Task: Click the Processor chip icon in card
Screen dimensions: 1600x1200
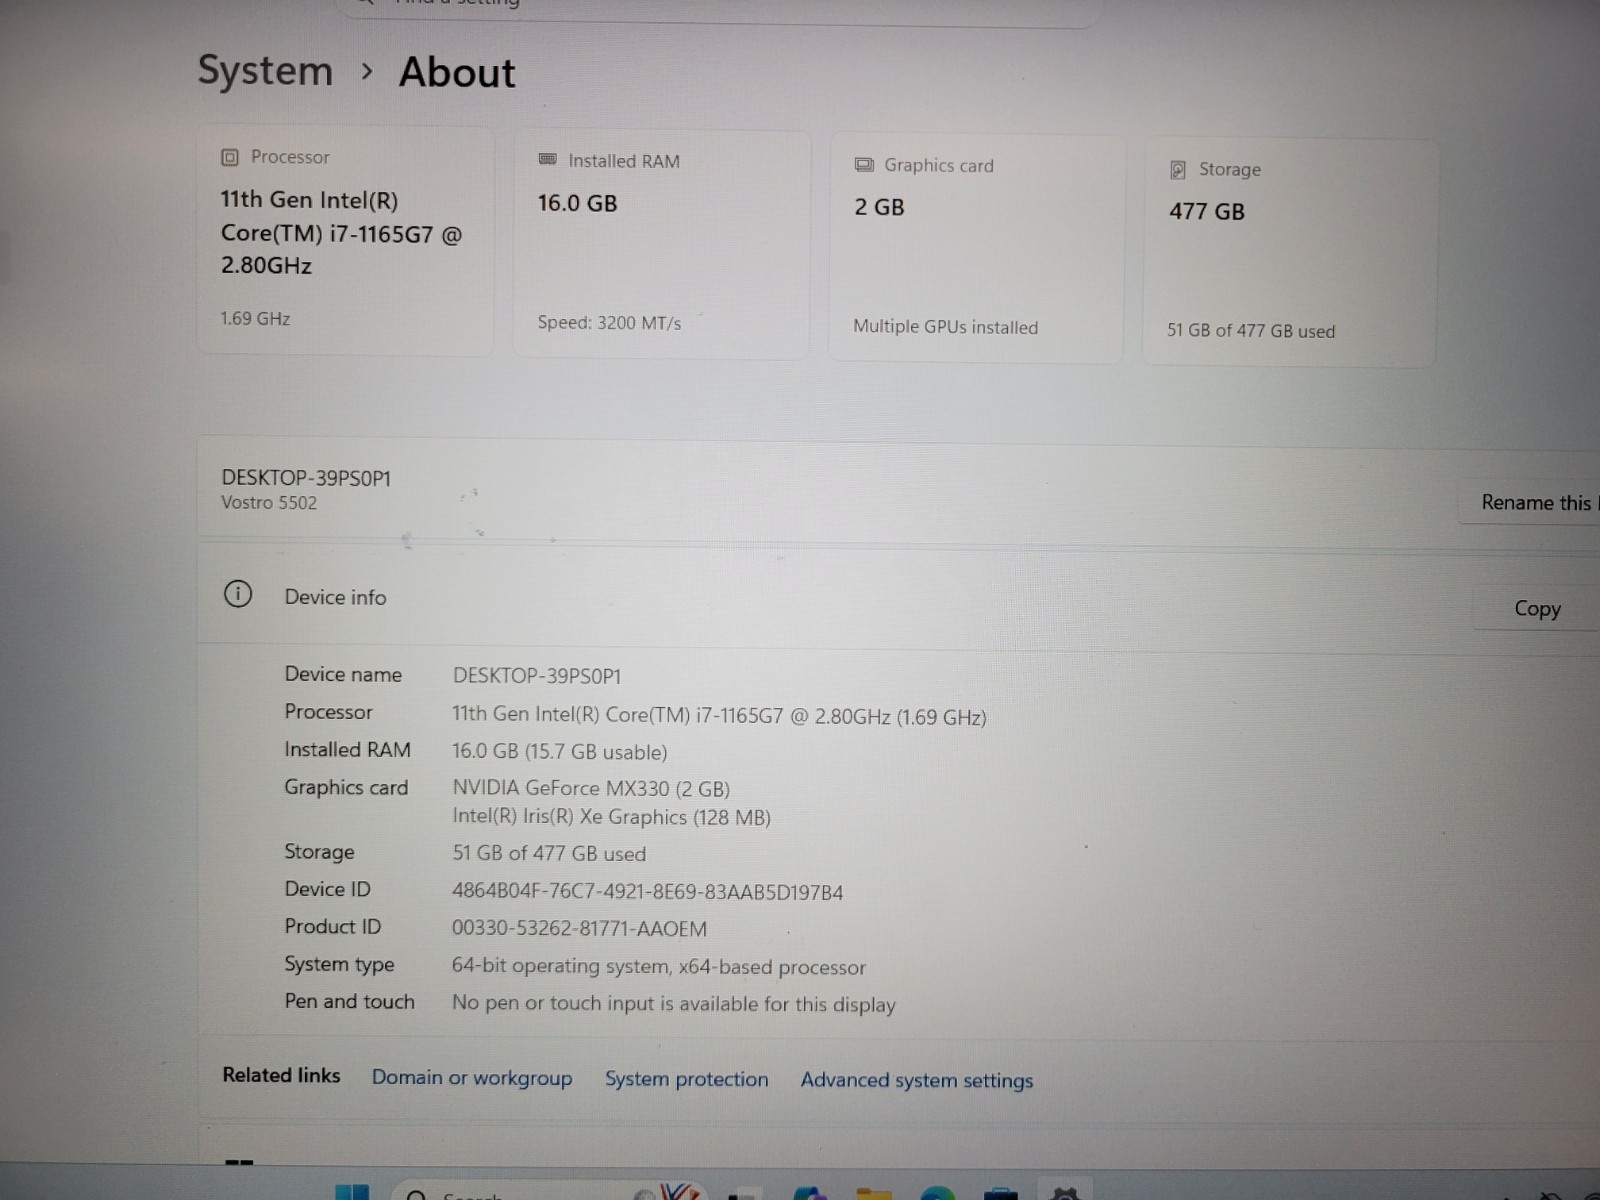Action: coord(230,157)
